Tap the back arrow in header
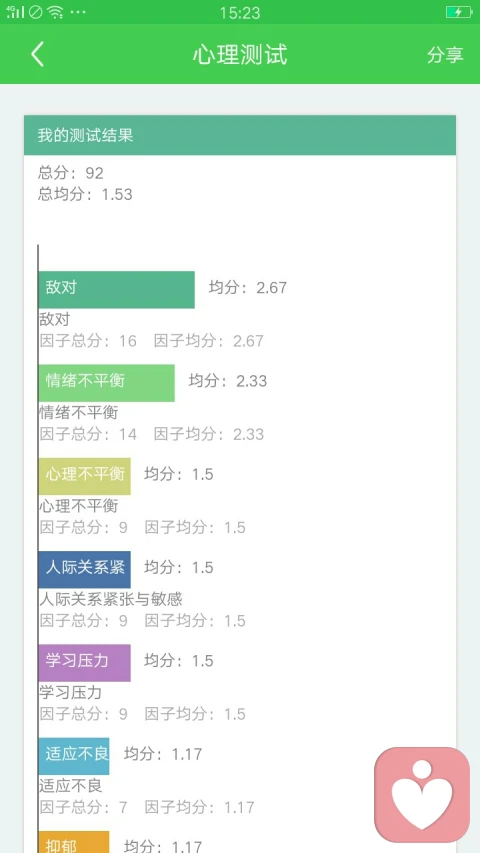 click(37, 54)
